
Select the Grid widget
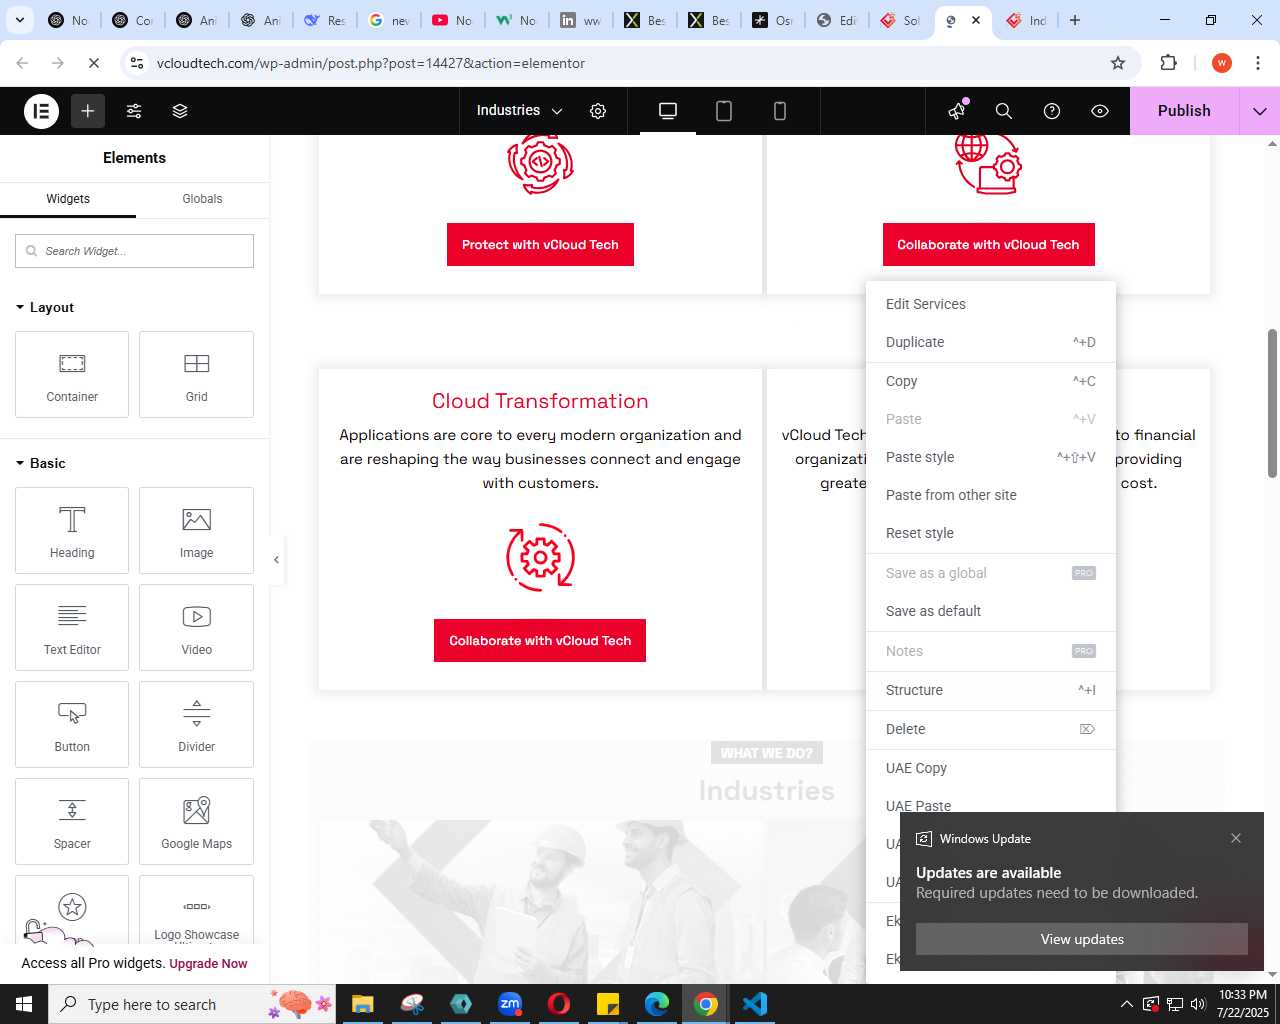pos(196,374)
